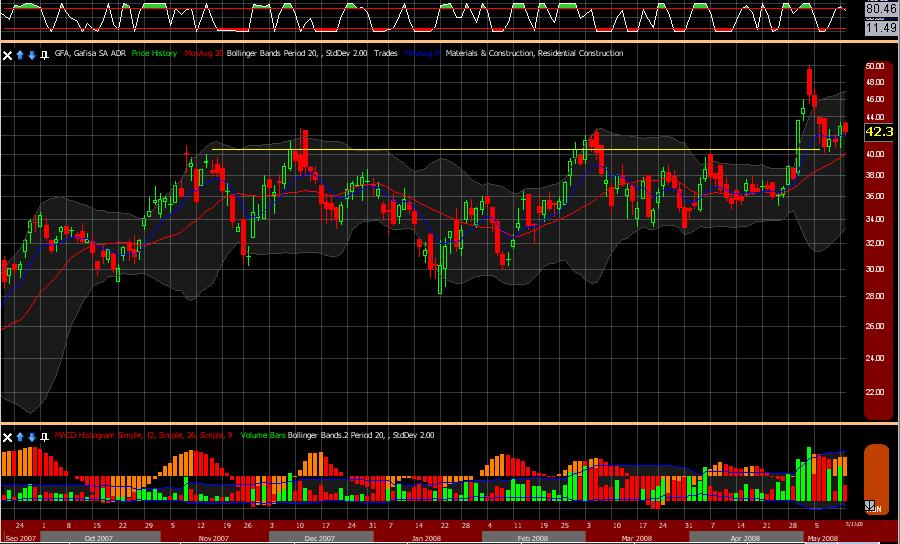Click the 40.00 price scale label
Viewport: 900px width, 544px height.
click(x=875, y=154)
